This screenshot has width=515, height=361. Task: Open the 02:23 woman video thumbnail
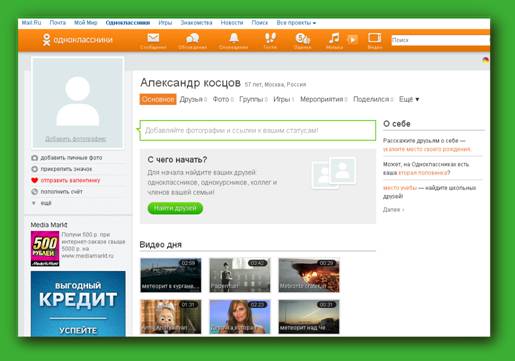point(240,317)
